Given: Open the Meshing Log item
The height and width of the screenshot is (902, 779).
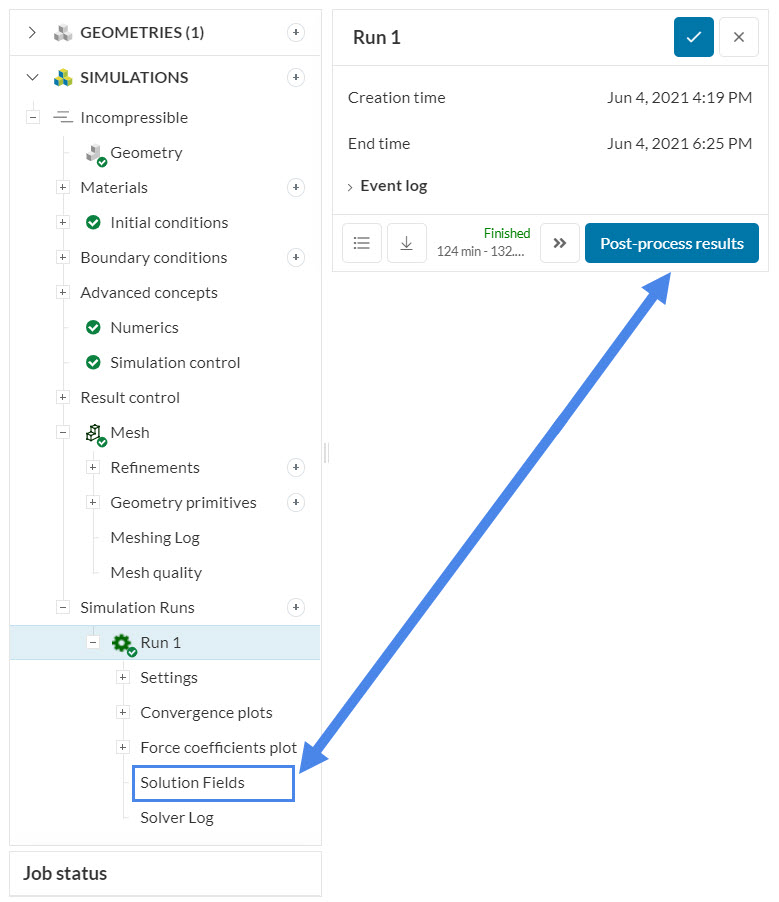Looking at the screenshot, I should (155, 538).
